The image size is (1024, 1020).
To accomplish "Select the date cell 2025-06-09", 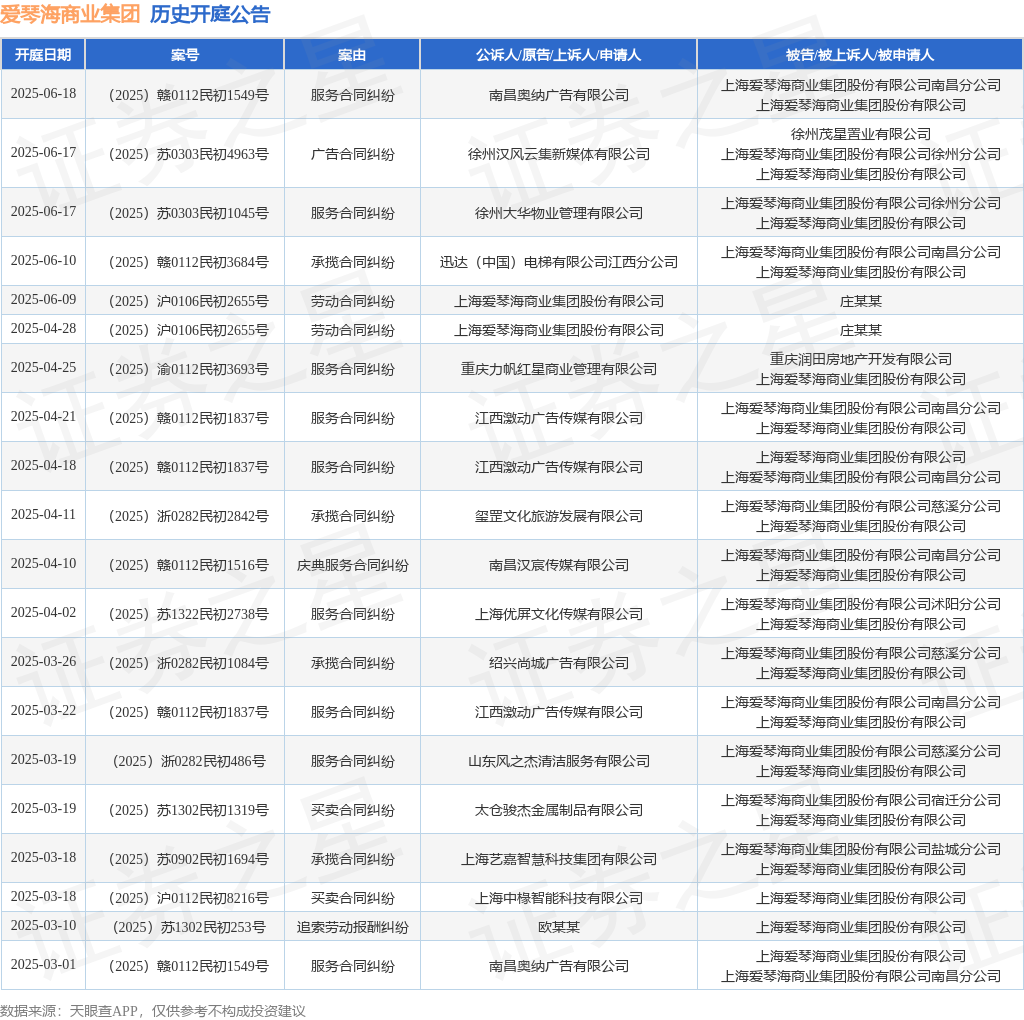I will point(43,299).
